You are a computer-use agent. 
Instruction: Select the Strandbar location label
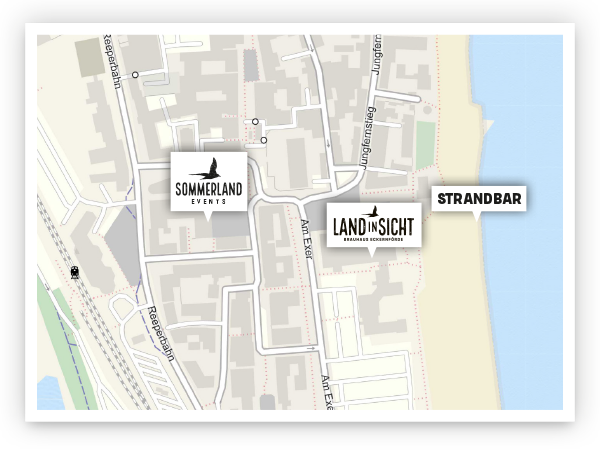click(479, 199)
